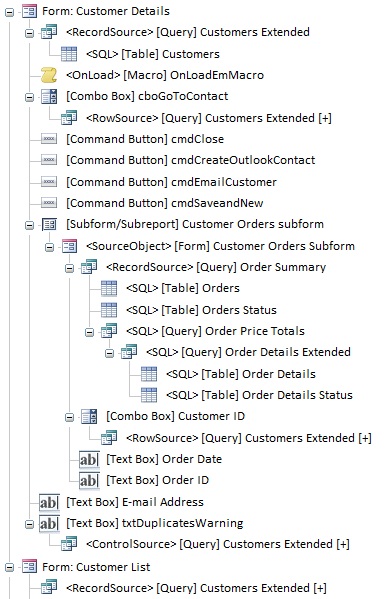
Task: Click the button icon beside cmdClose
Action: click(x=49, y=139)
